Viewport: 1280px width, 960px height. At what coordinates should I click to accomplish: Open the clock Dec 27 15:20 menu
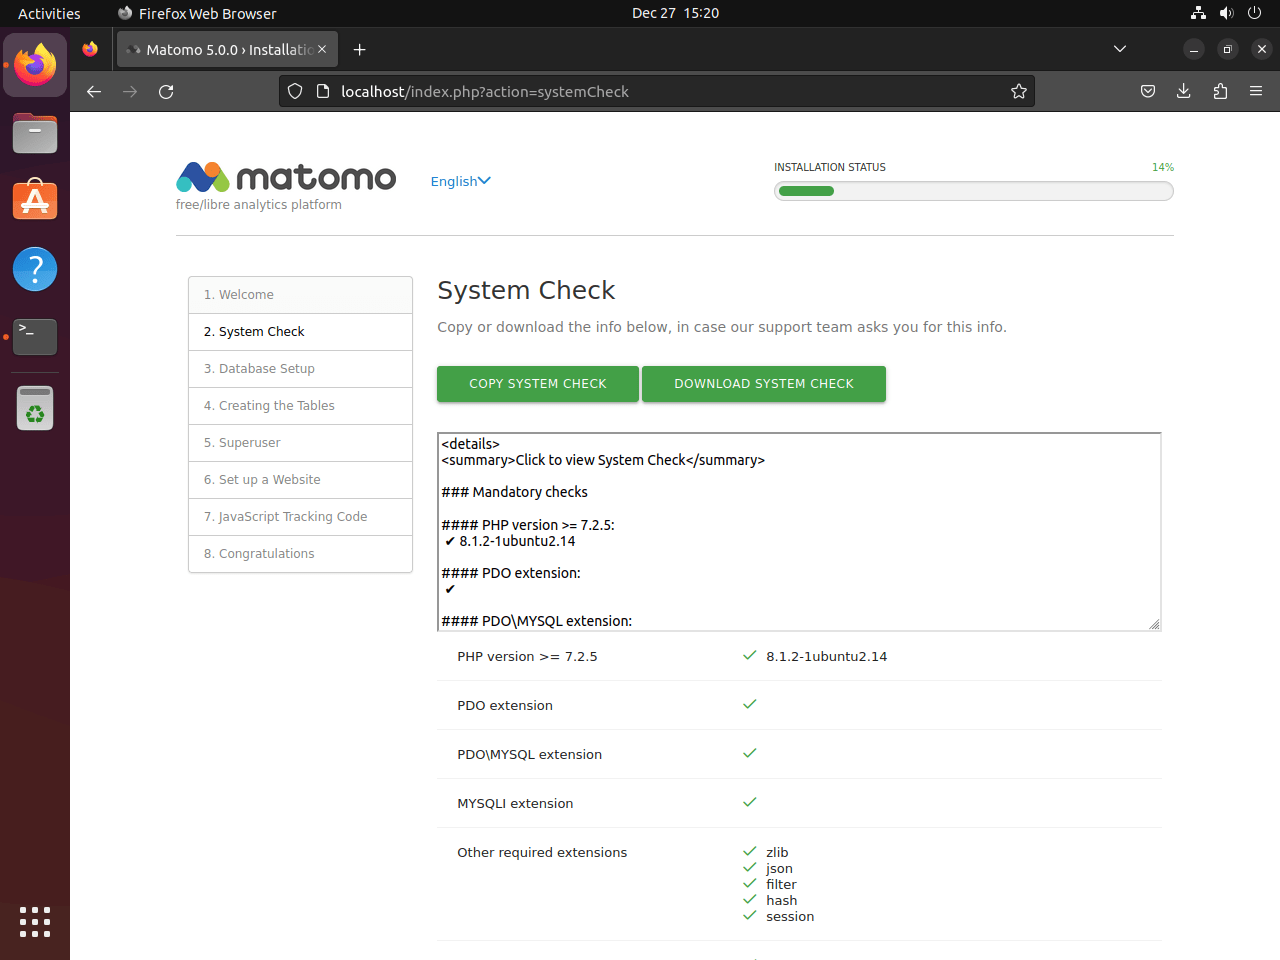(675, 13)
